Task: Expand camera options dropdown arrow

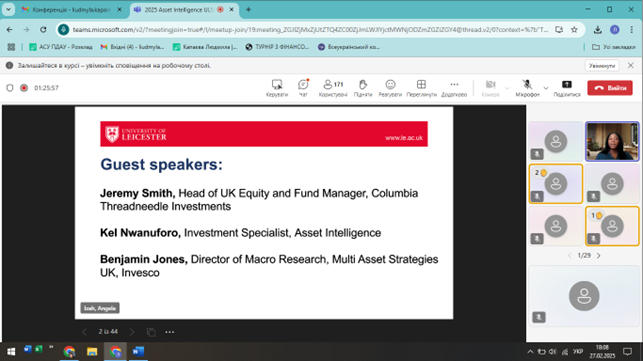Action: (507, 88)
